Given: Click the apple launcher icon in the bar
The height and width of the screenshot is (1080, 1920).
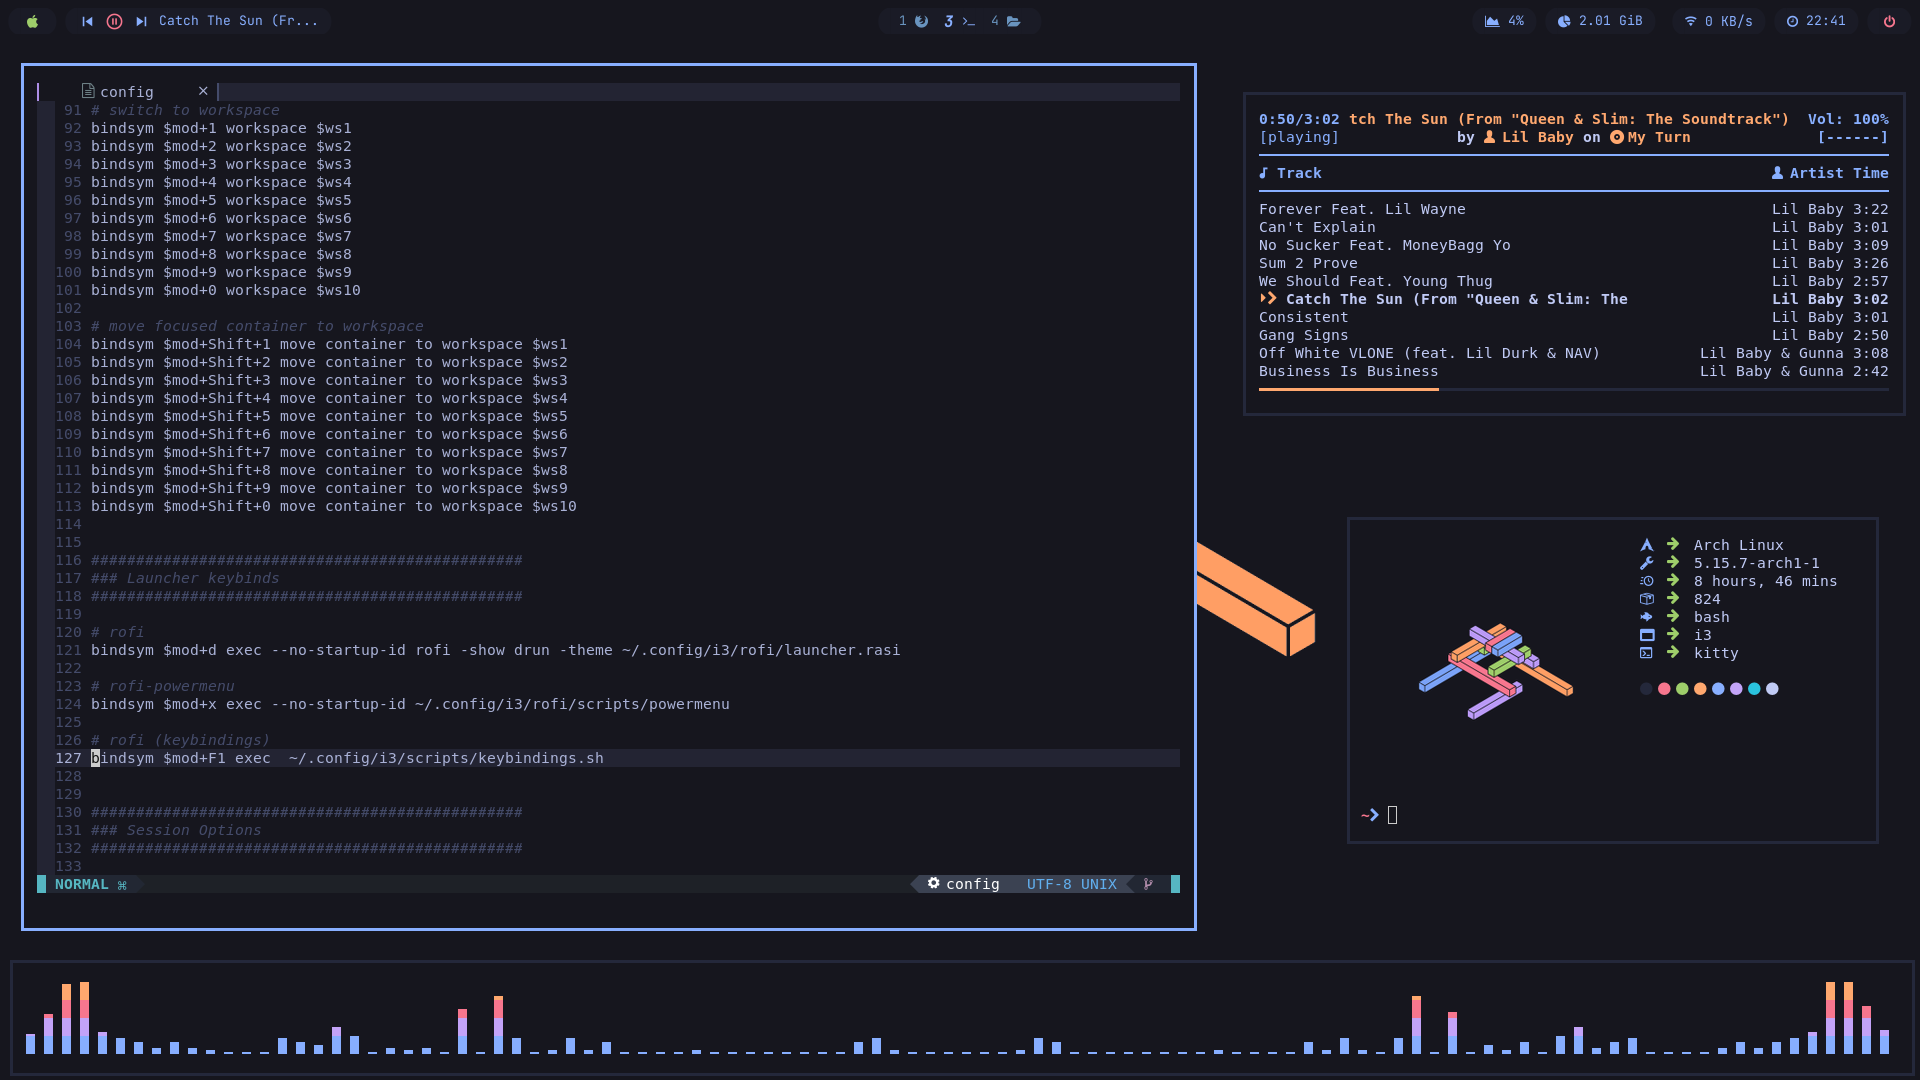Looking at the screenshot, I should tap(32, 21).
